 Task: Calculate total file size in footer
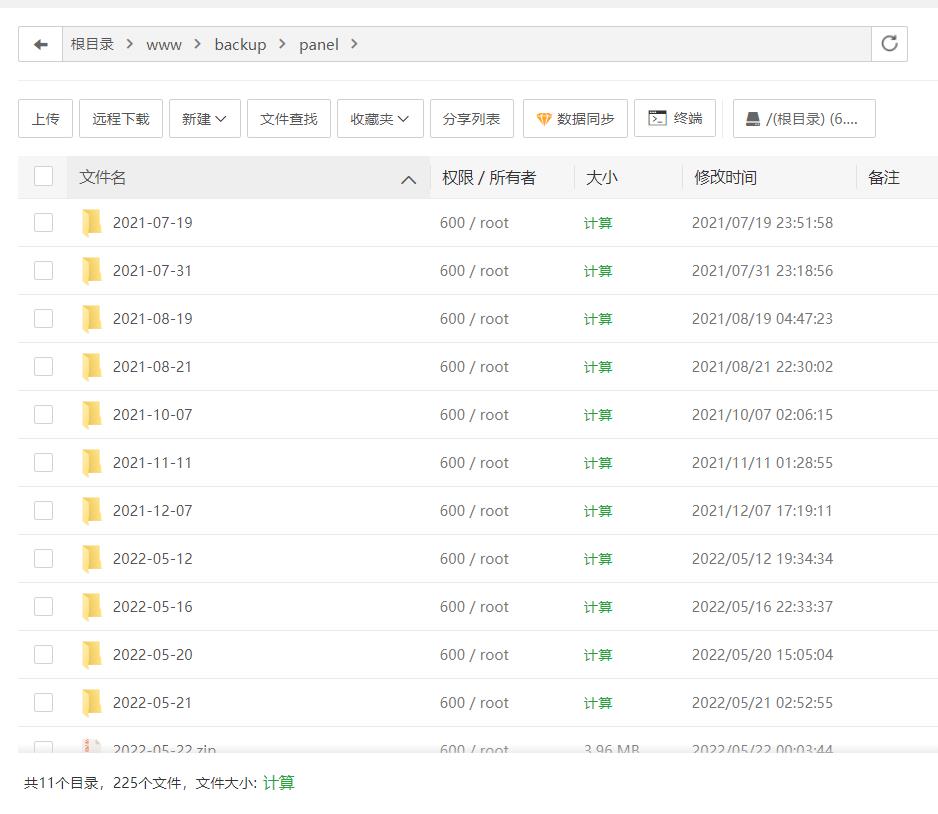(x=279, y=783)
